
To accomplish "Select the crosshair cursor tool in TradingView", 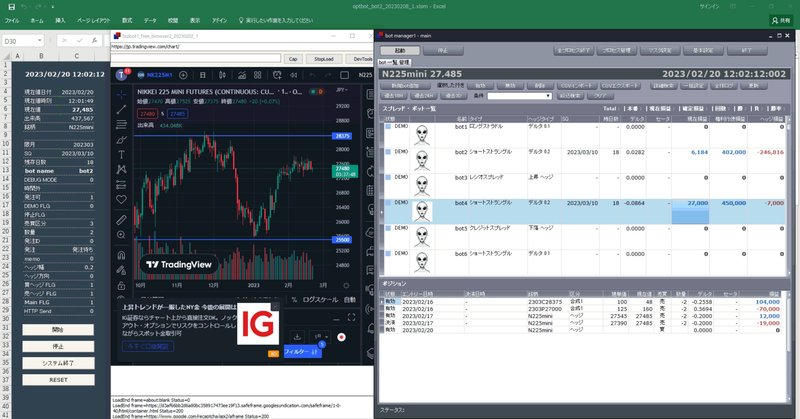I will [121, 94].
